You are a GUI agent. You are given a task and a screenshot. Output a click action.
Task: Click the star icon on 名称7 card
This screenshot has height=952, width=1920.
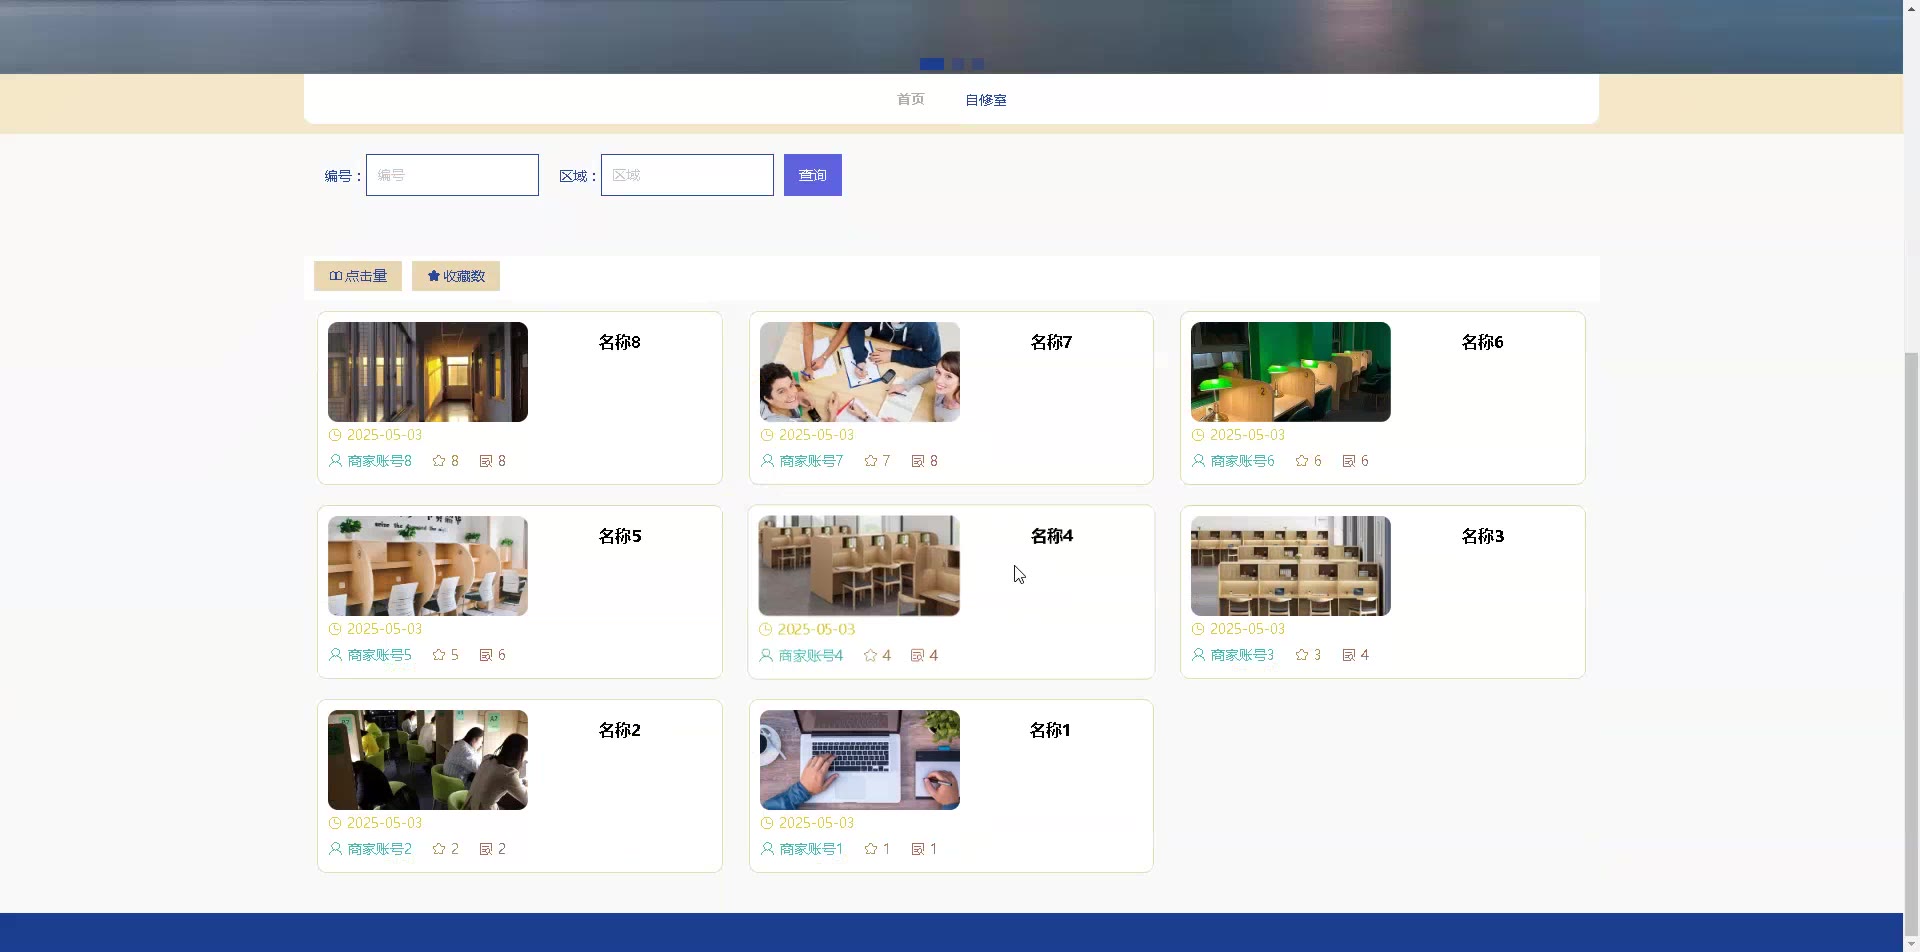(x=871, y=461)
